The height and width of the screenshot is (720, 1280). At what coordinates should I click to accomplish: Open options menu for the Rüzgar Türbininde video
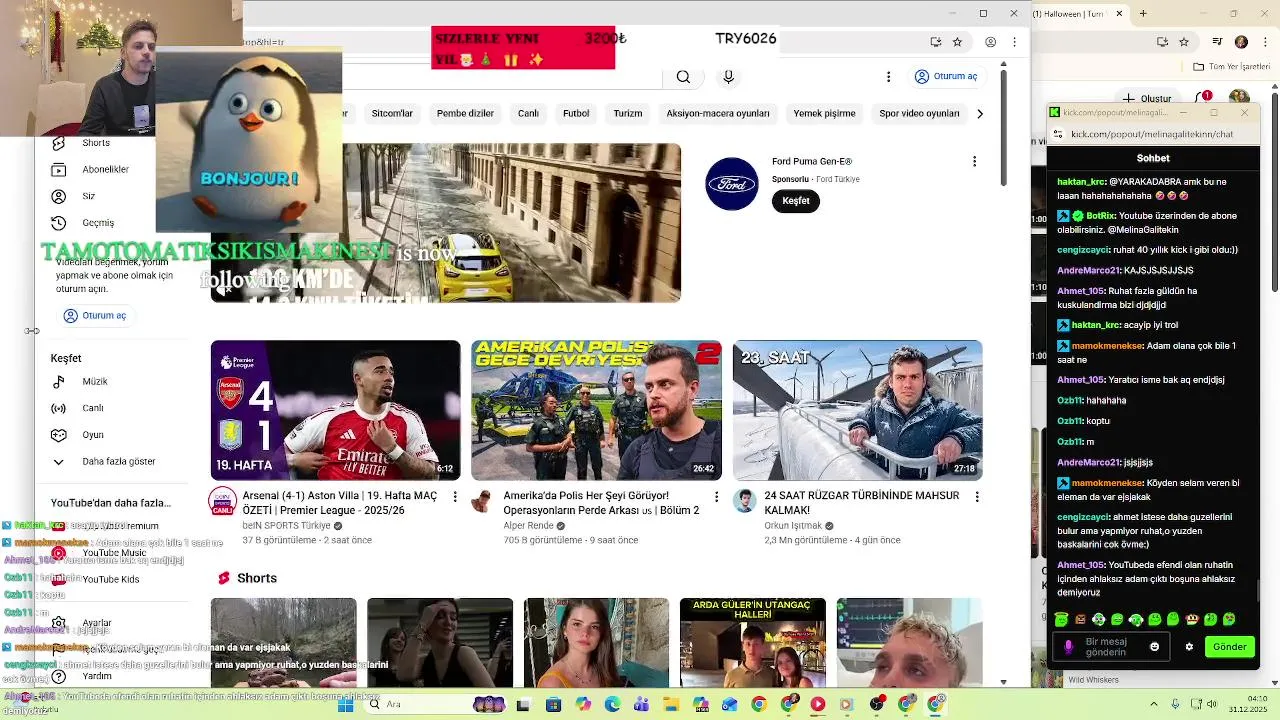[x=977, y=496]
